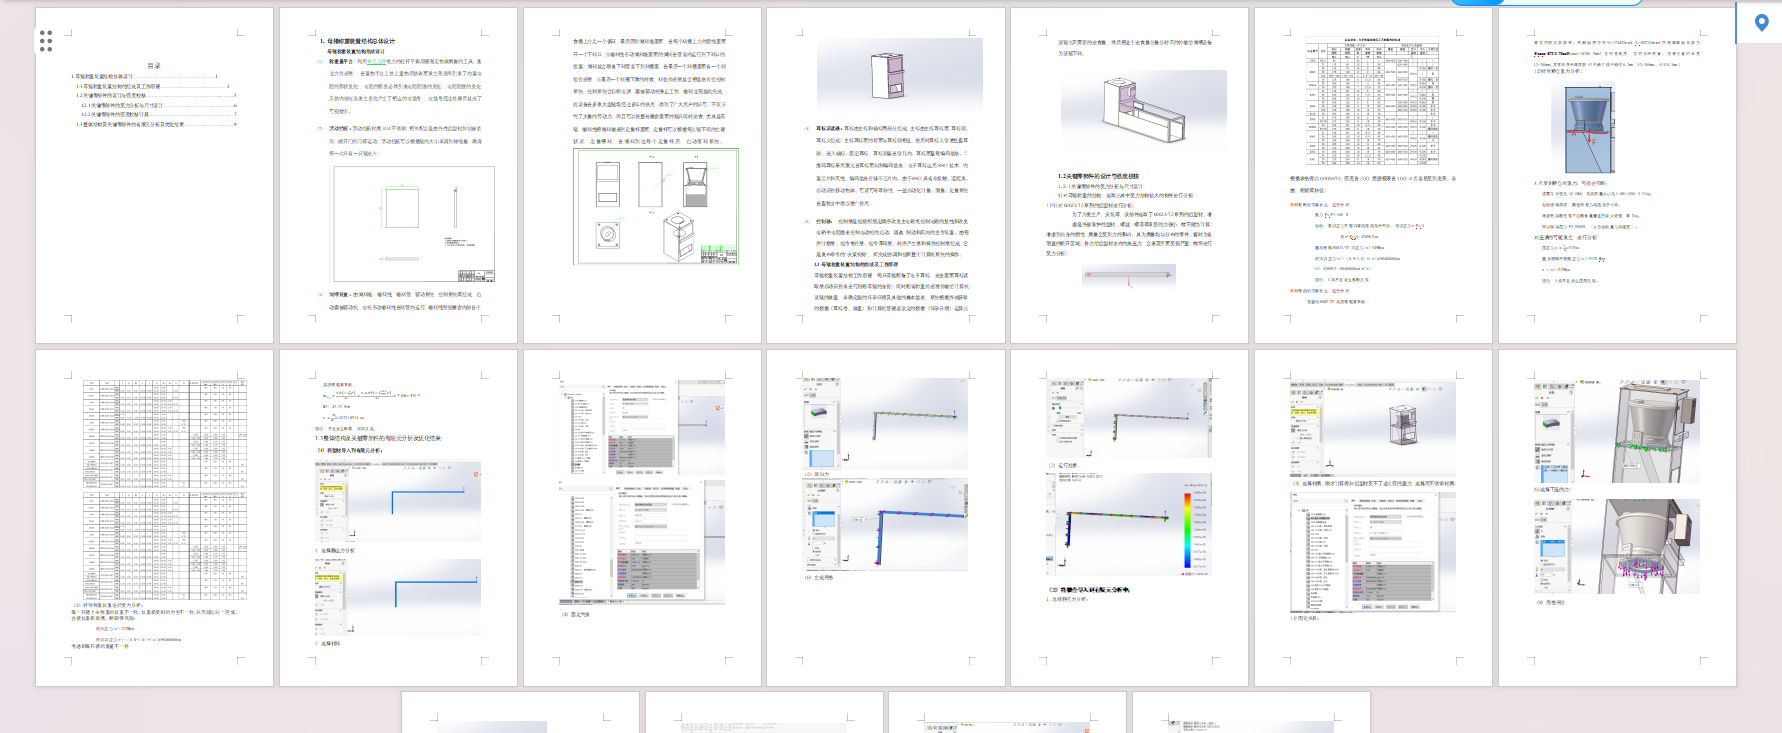
Task: Click the trough with cabinet 3D model image
Action: (x=1143, y=111)
